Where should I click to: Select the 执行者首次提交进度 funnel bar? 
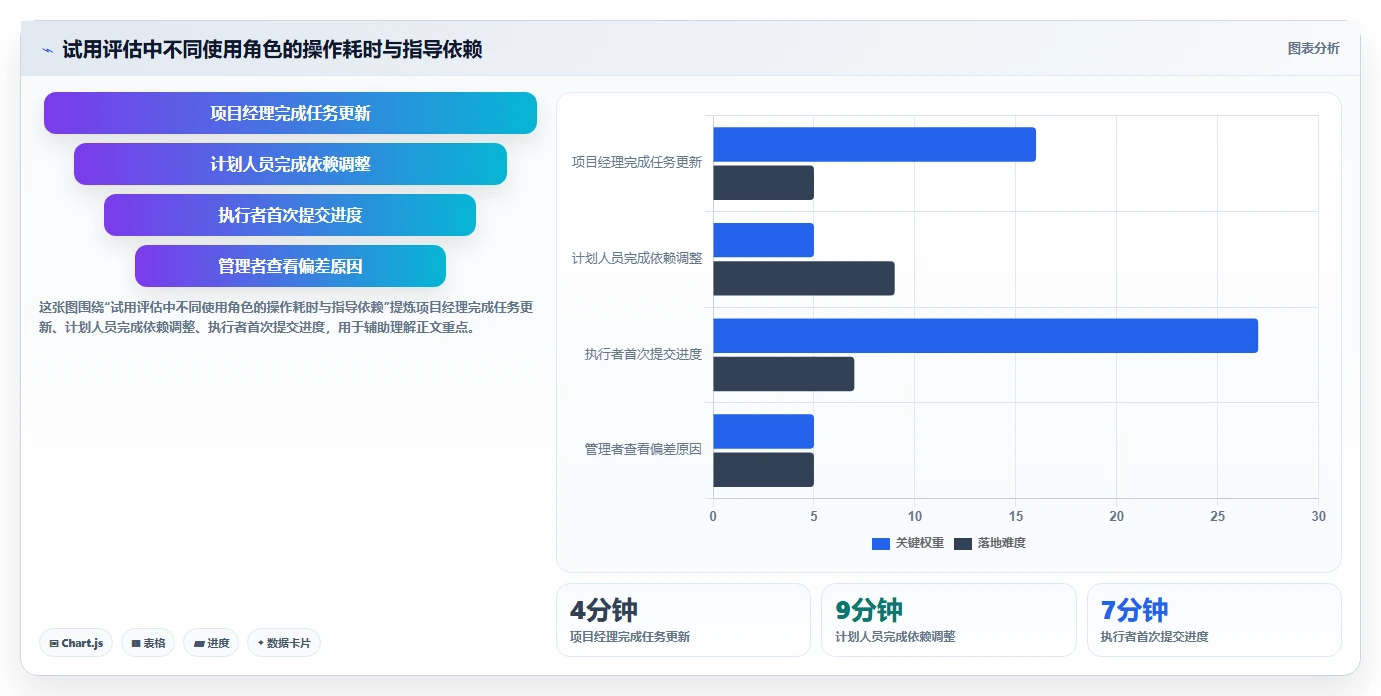click(x=290, y=215)
